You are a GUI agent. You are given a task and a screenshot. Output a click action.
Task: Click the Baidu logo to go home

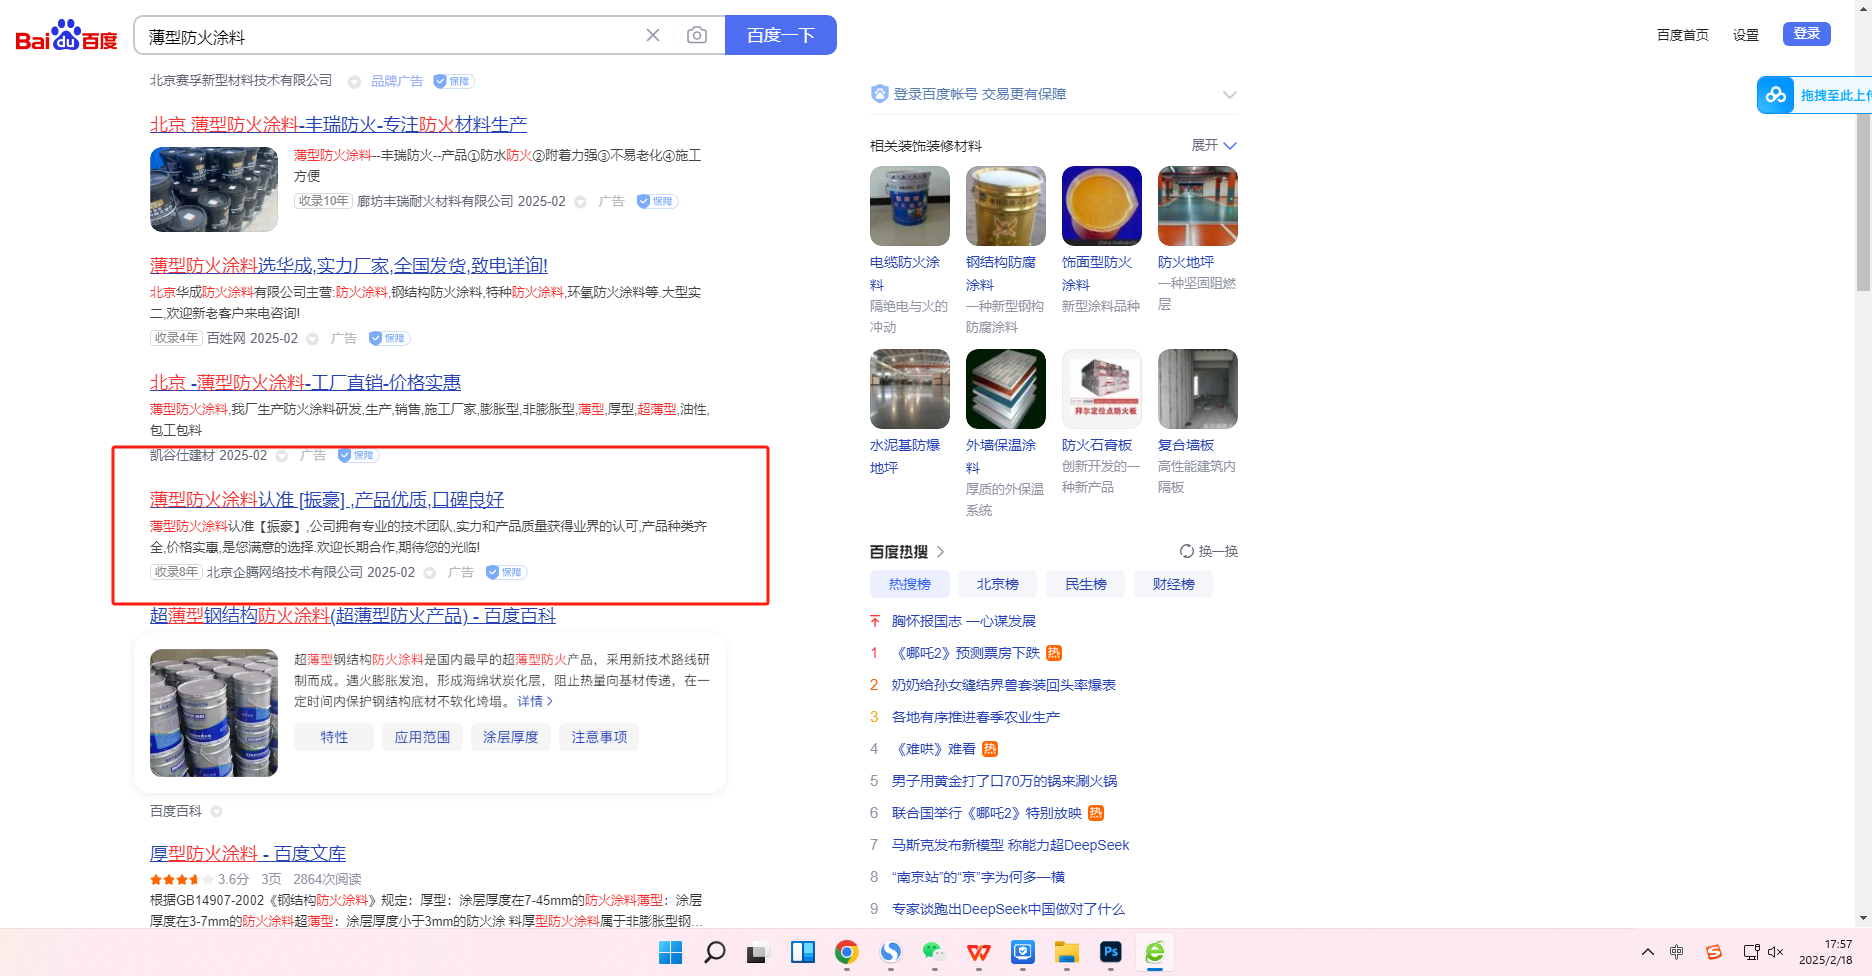[x=66, y=36]
